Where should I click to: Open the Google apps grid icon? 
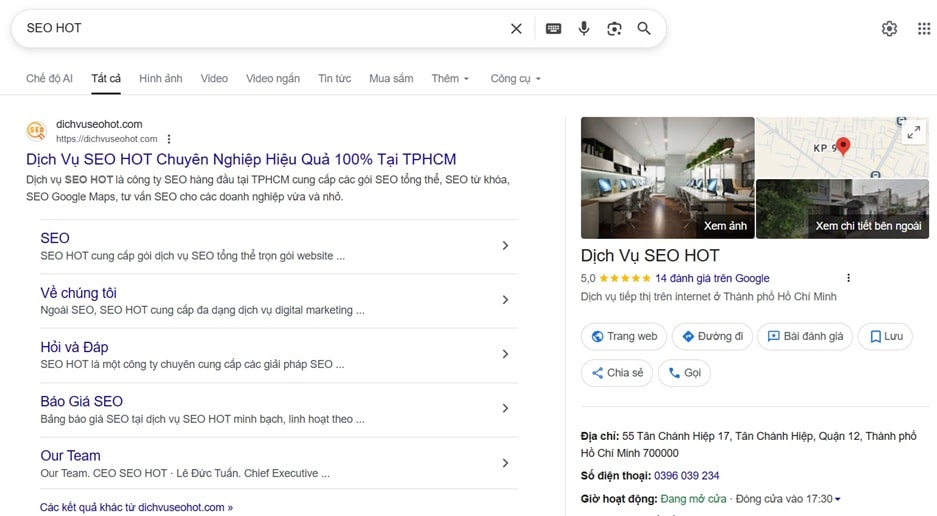[x=924, y=28]
